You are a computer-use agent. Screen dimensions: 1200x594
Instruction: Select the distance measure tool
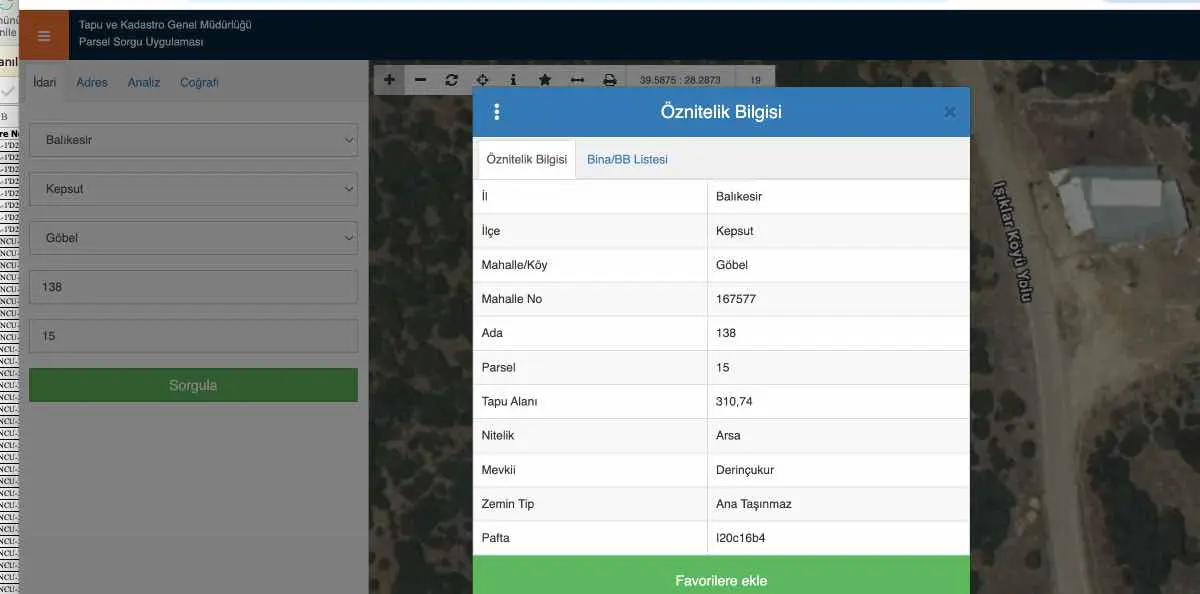[577, 80]
